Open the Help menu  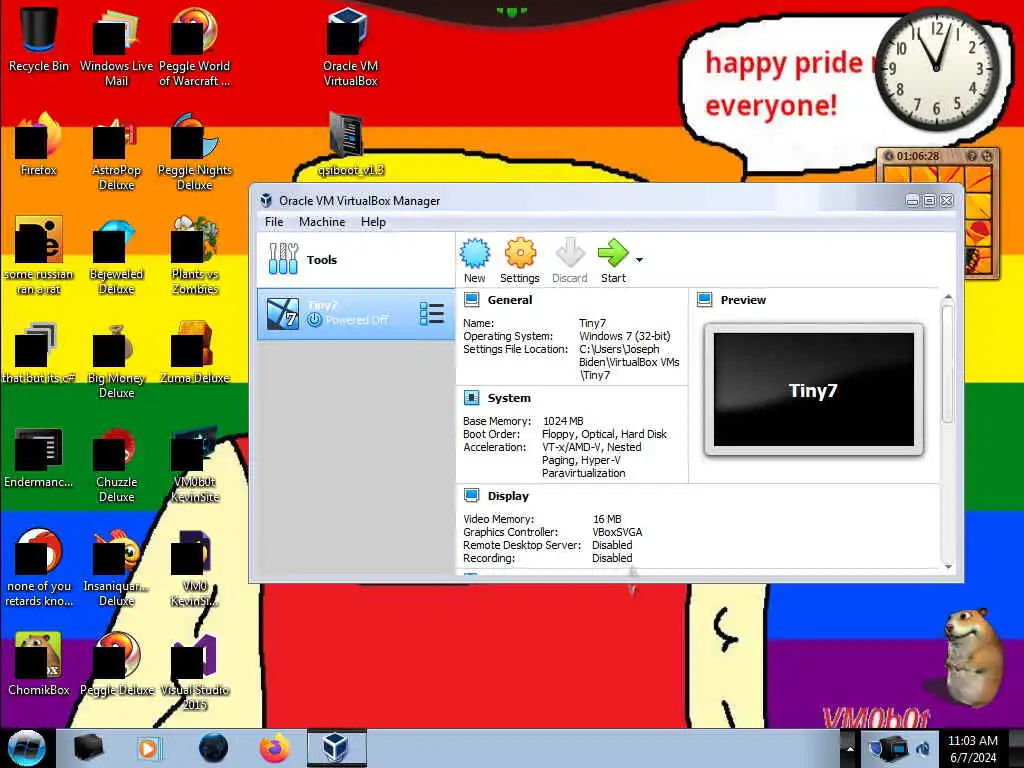point(373,222)
